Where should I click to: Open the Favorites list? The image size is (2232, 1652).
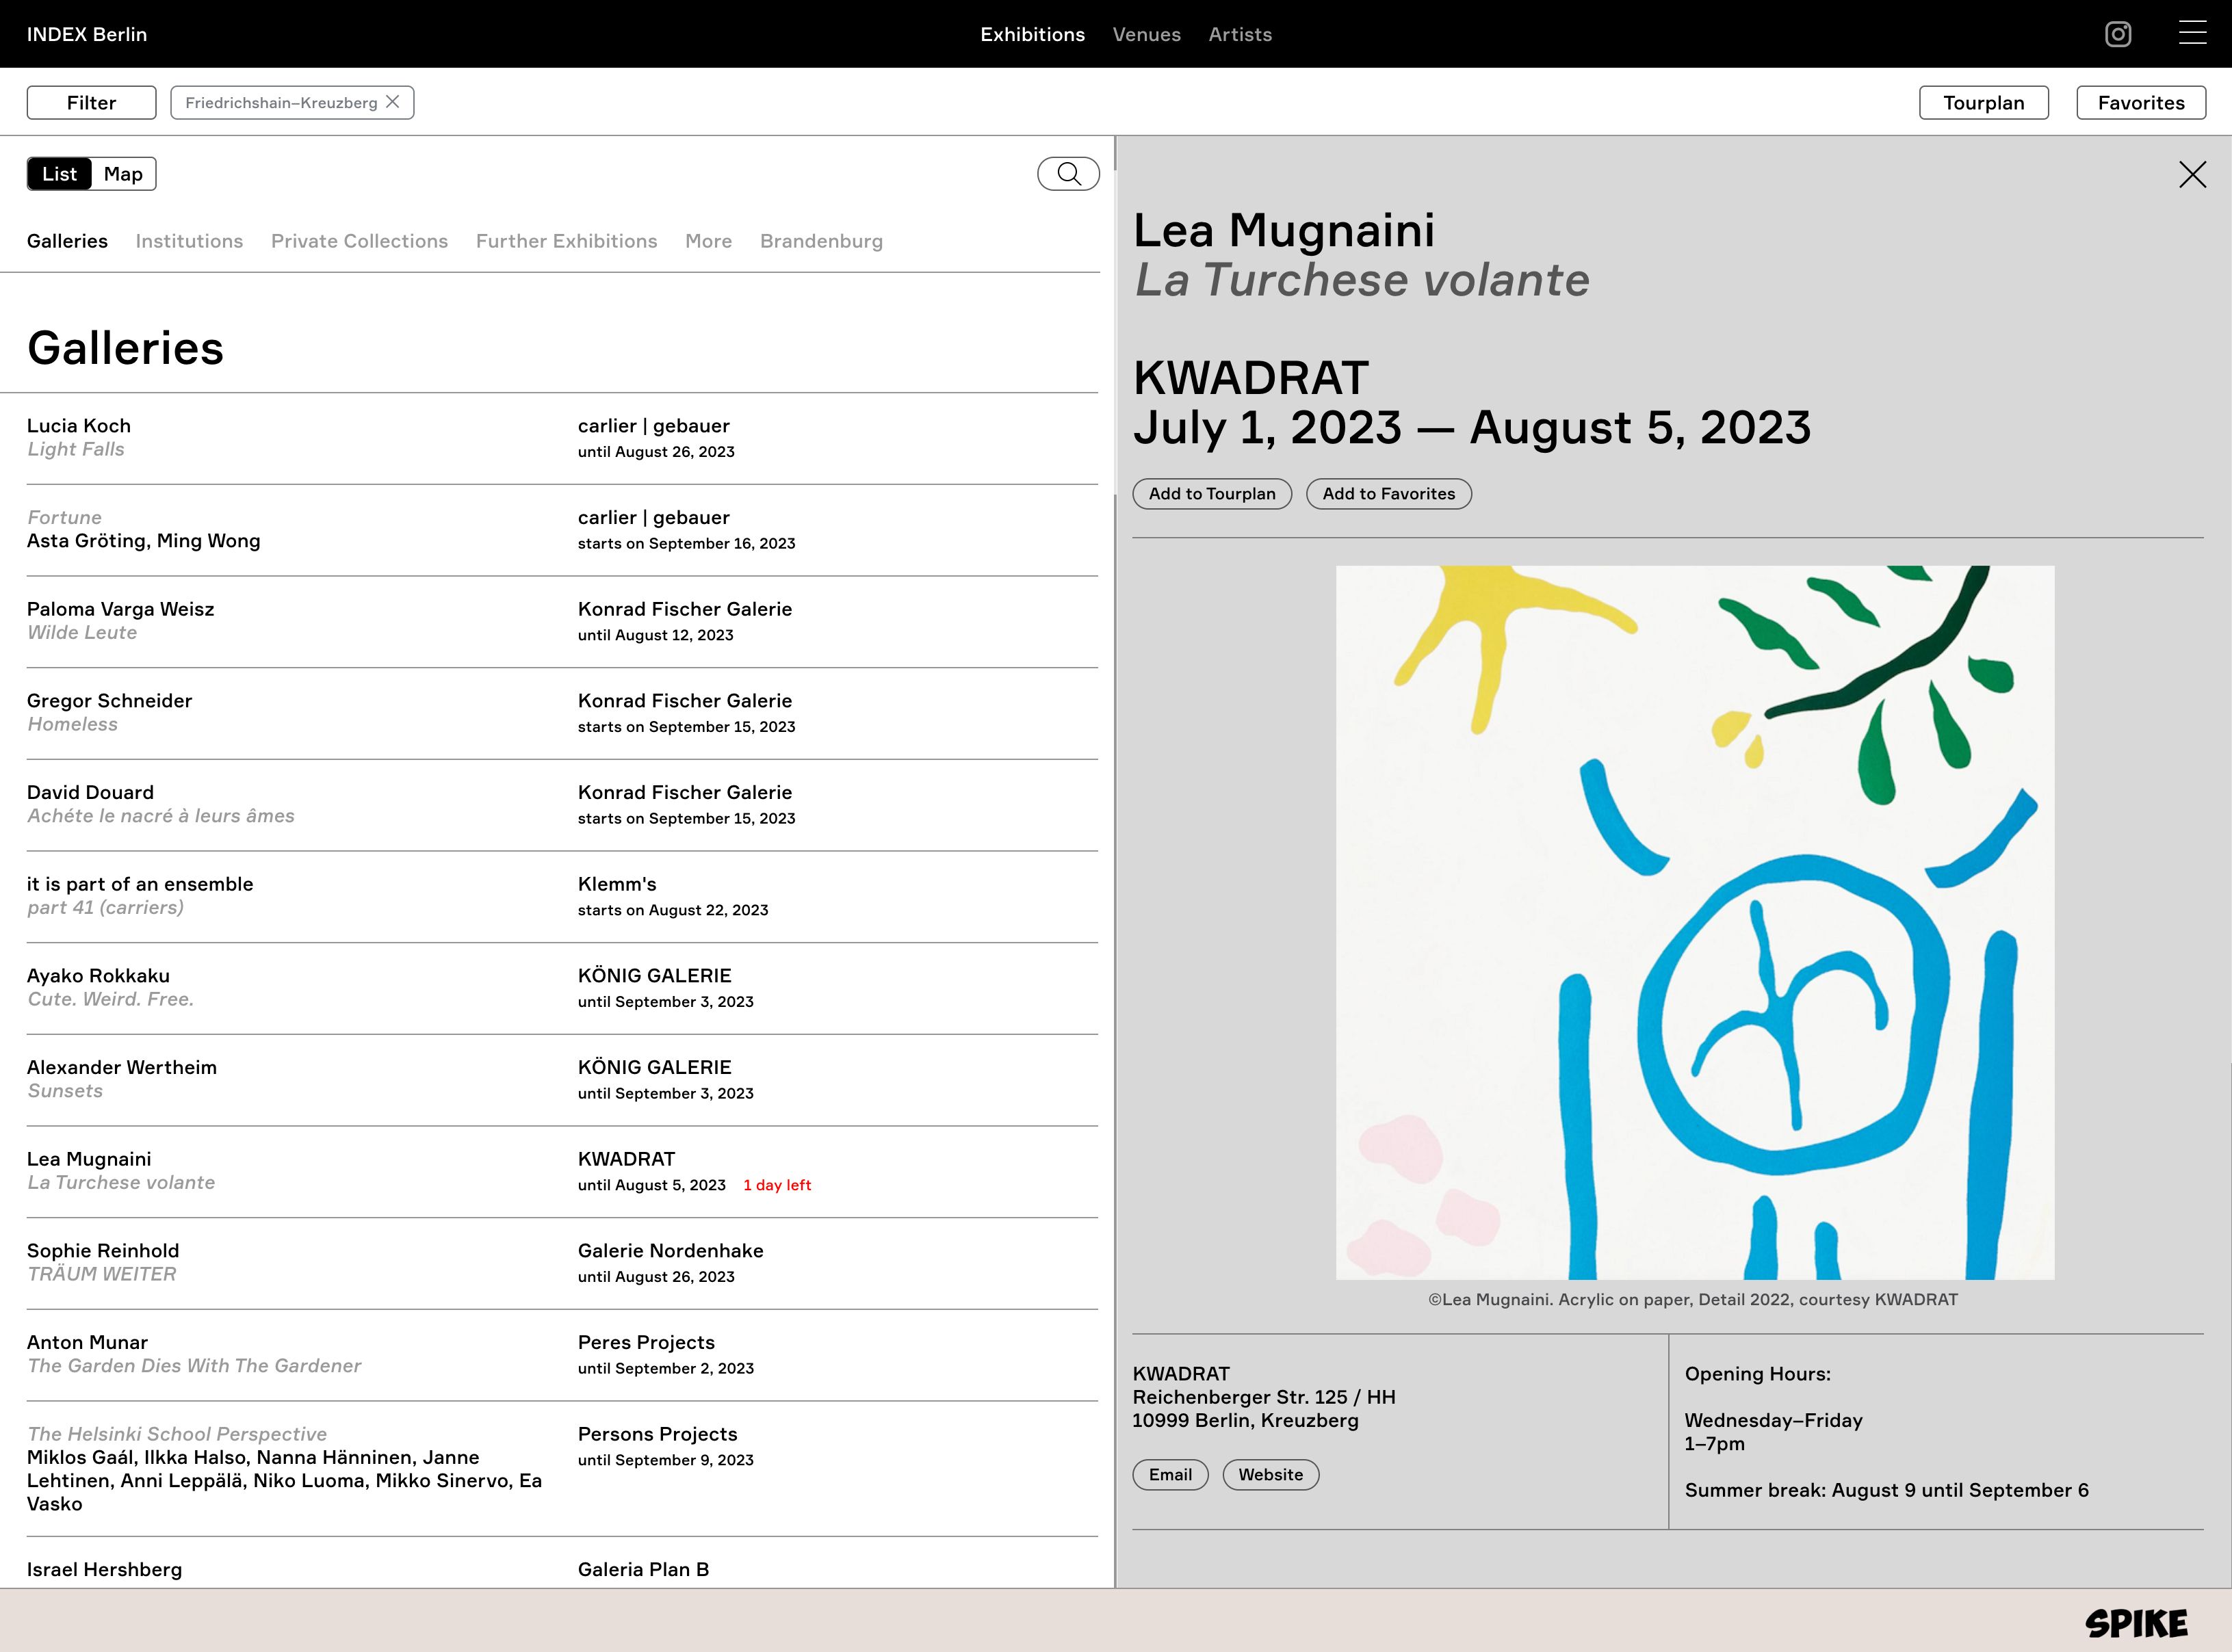pos(2141,103)
